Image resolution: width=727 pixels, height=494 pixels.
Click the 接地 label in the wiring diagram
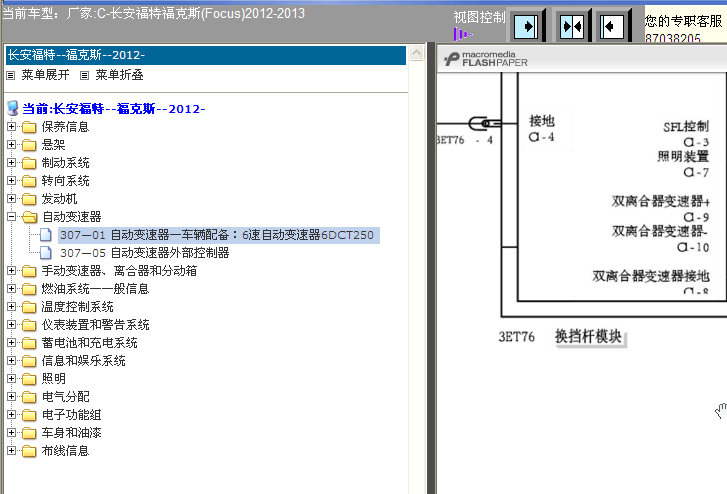pos(542,121)
